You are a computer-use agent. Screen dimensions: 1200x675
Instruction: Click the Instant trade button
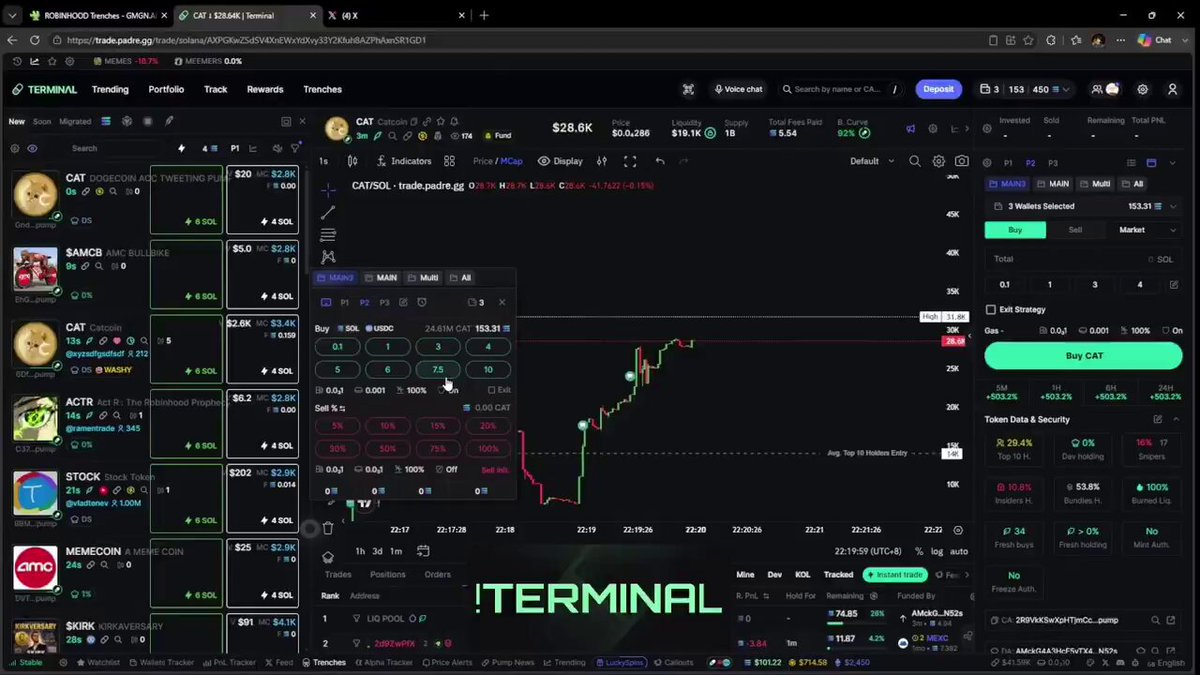coord(896,575)
